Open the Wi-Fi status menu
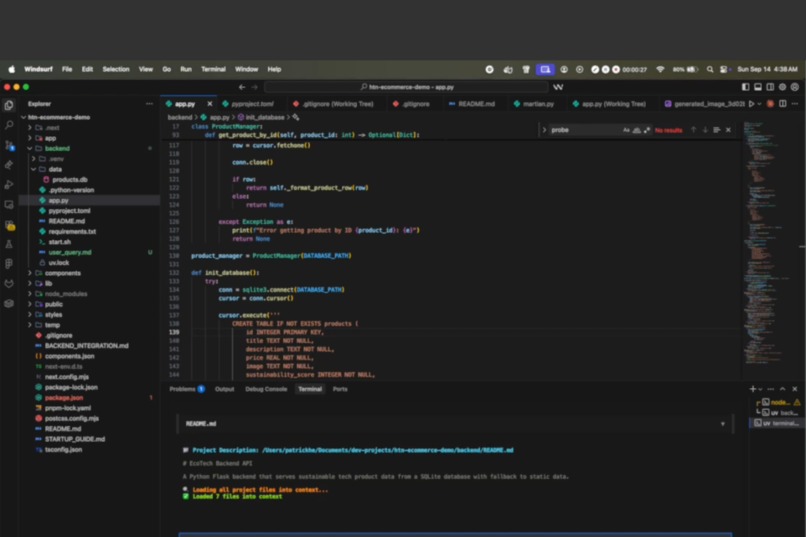Viewport: 806px width, 537px height. [x=660, y=69]
